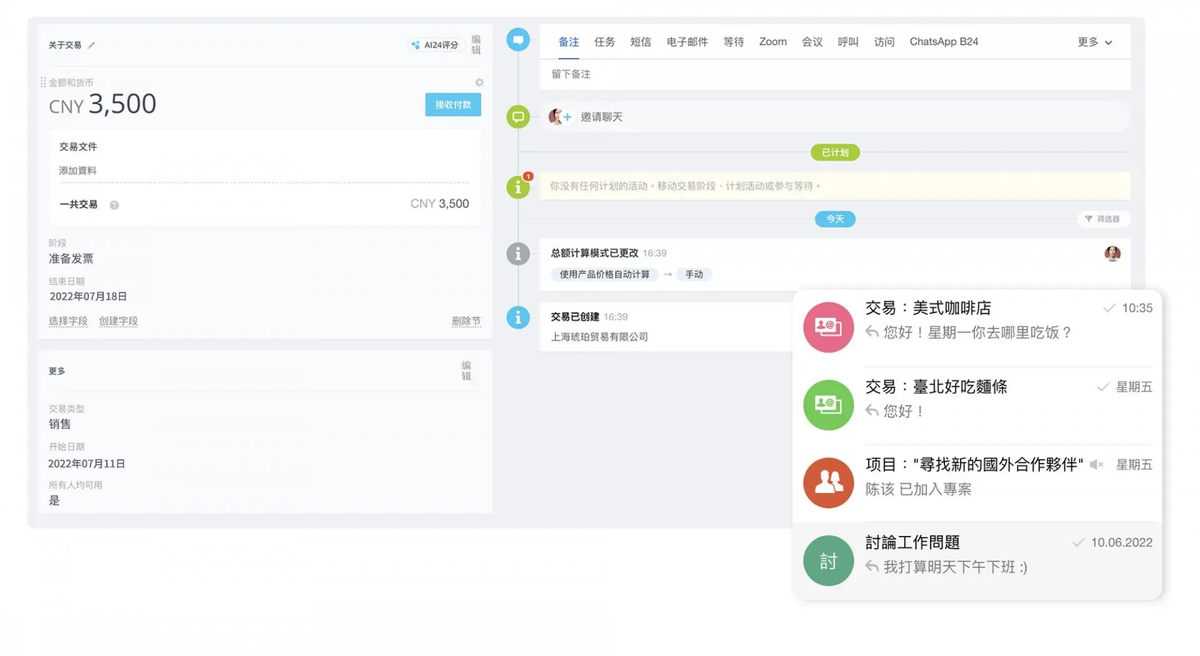This screenshot has width=1200, height=656.
Task: Click the 使用产品价格自动计算 tag
Action: point(604,274)
